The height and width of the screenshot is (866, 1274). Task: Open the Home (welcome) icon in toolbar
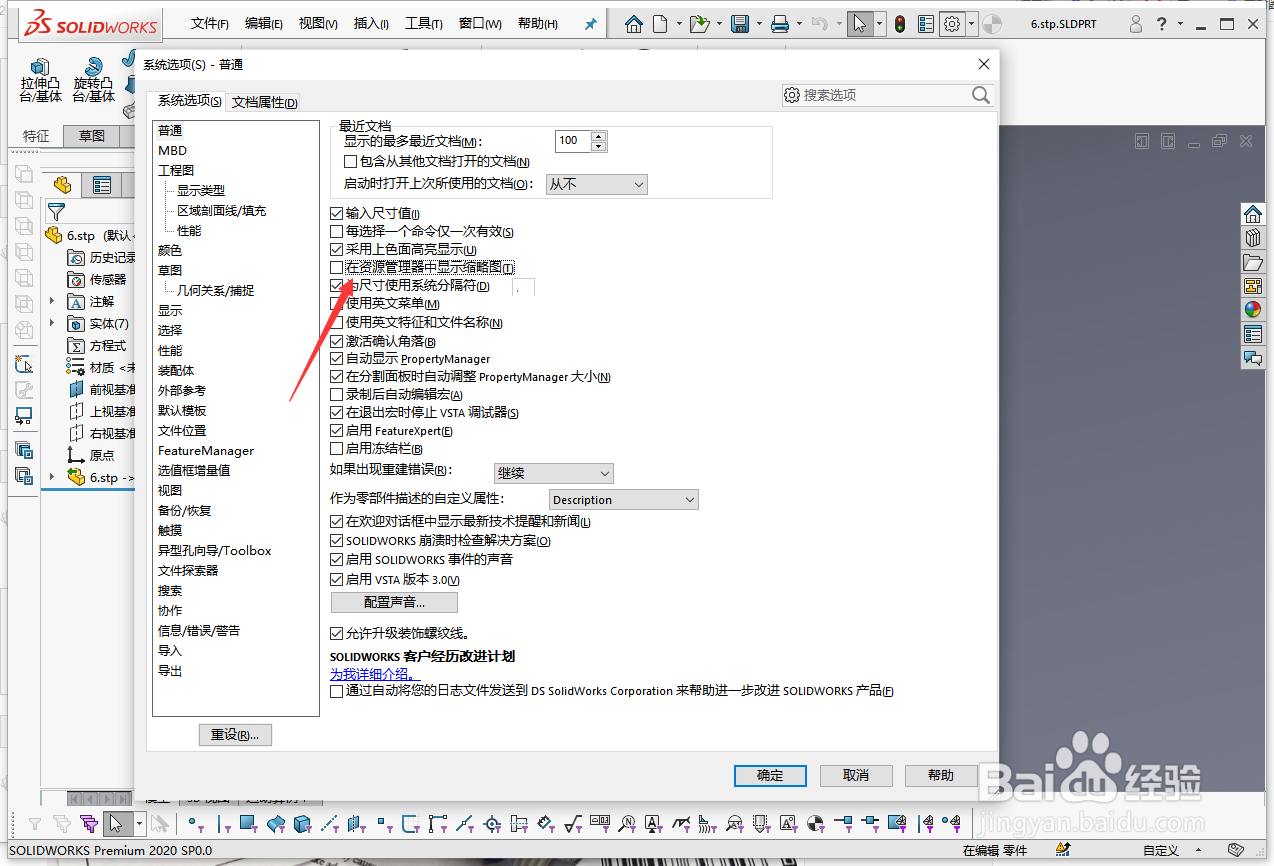click(x=634, y=24)
